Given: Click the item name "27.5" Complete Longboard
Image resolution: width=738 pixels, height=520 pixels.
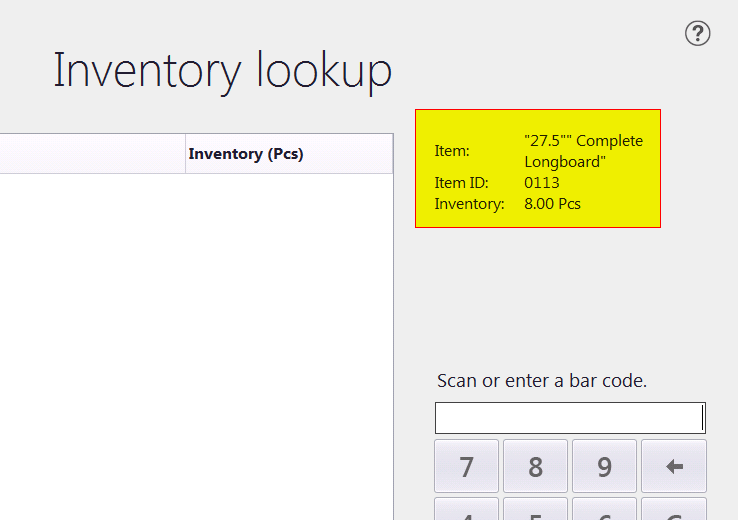Looking at the screenshot, I should pyautogui.click(x=583, y=150).
